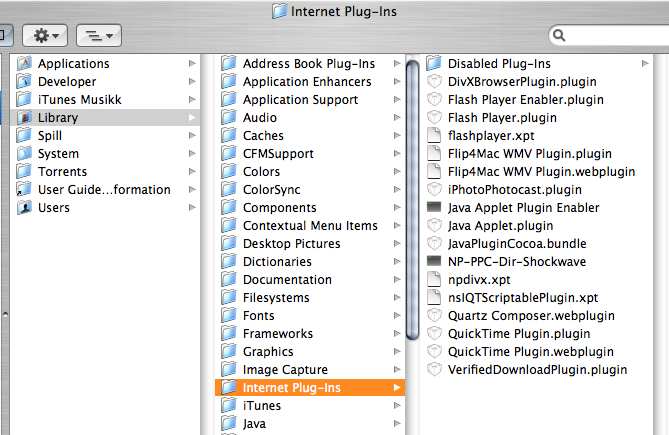Viewport: 669px width, 435px height.
Task: Expand the Developer folder arrow
Action: pyautogui.click(x=192, y=81)
